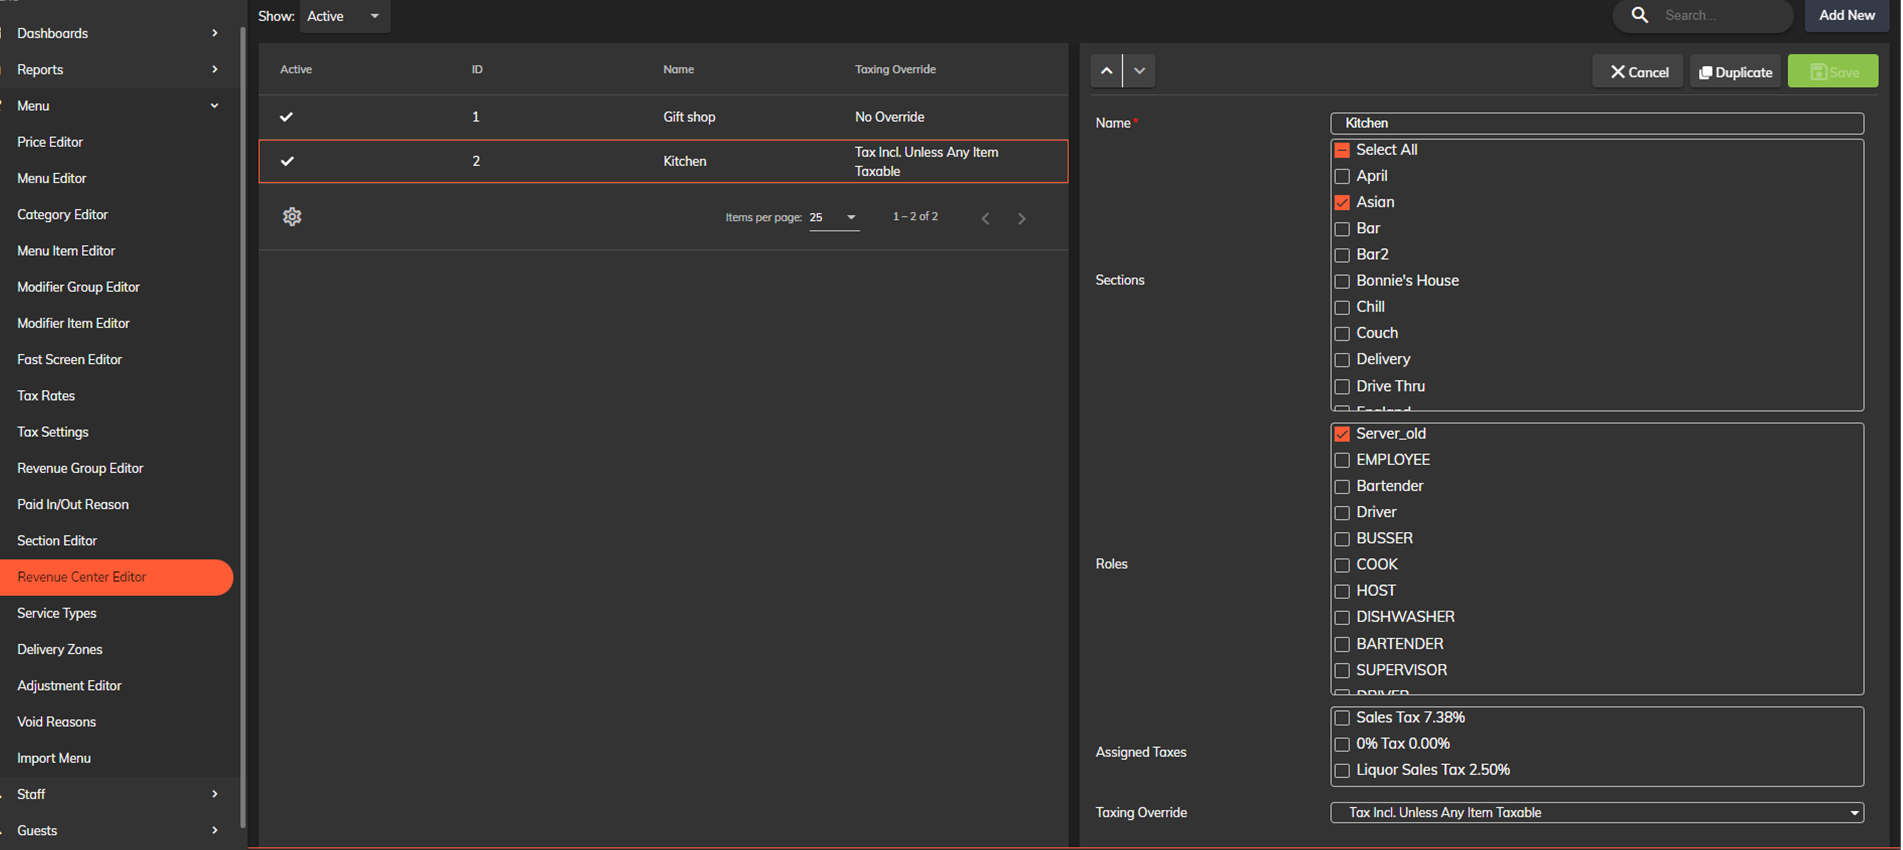
Task: Open the Price Editor
Action: click(50, 142)
